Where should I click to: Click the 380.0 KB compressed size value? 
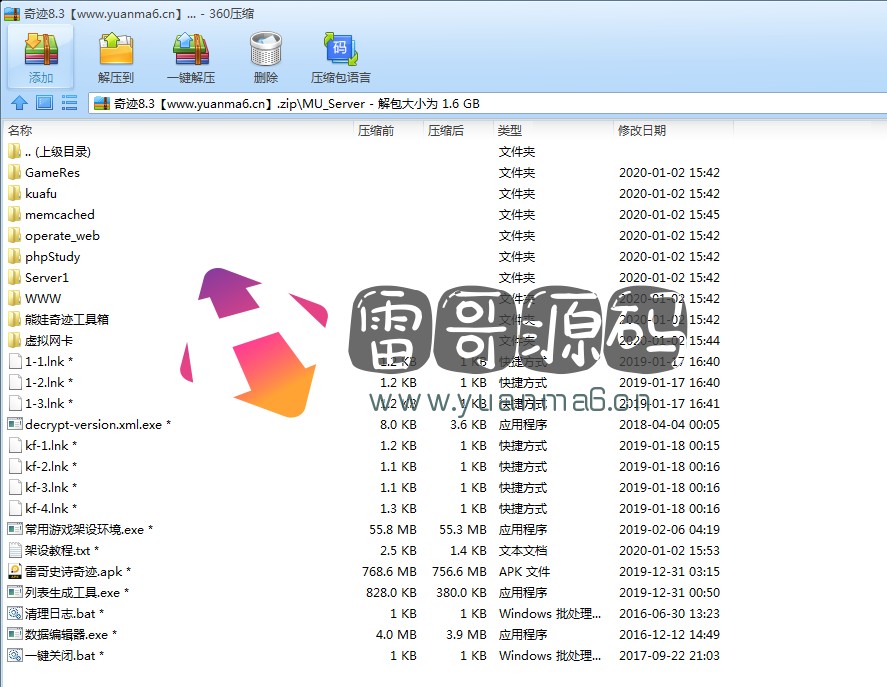461,592
